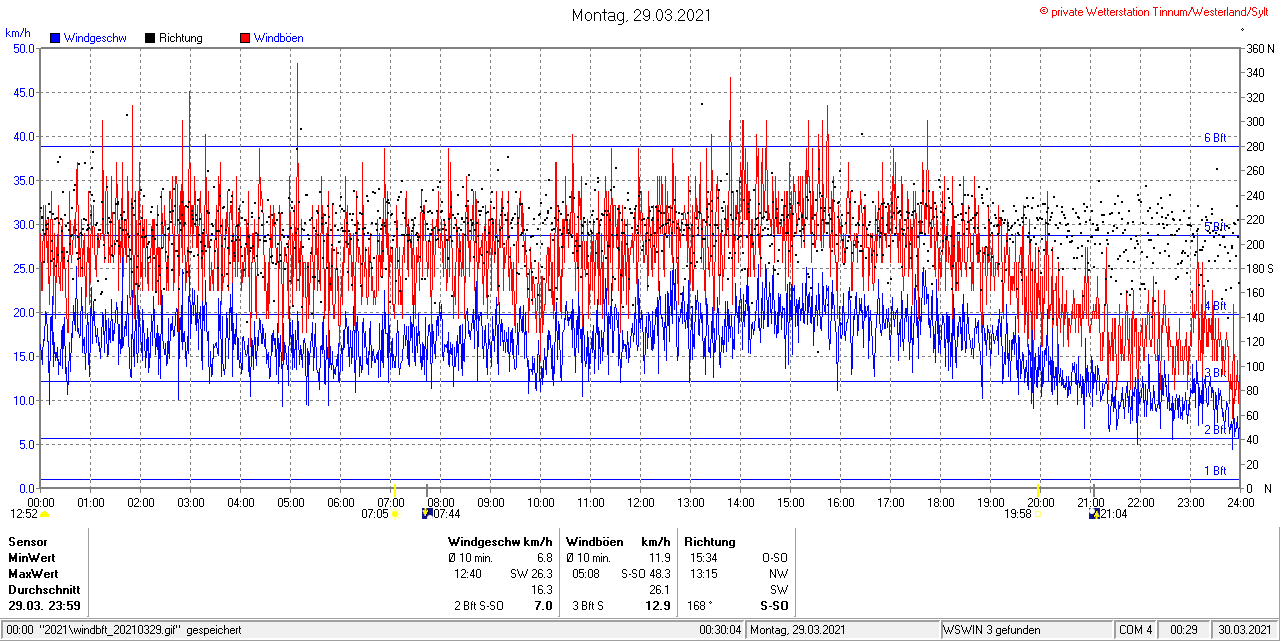Click the blue Windgeschw legend swatch
The height and width of the screenshot is (641, 1280).
pyautogui.click(x=54, y=38)
